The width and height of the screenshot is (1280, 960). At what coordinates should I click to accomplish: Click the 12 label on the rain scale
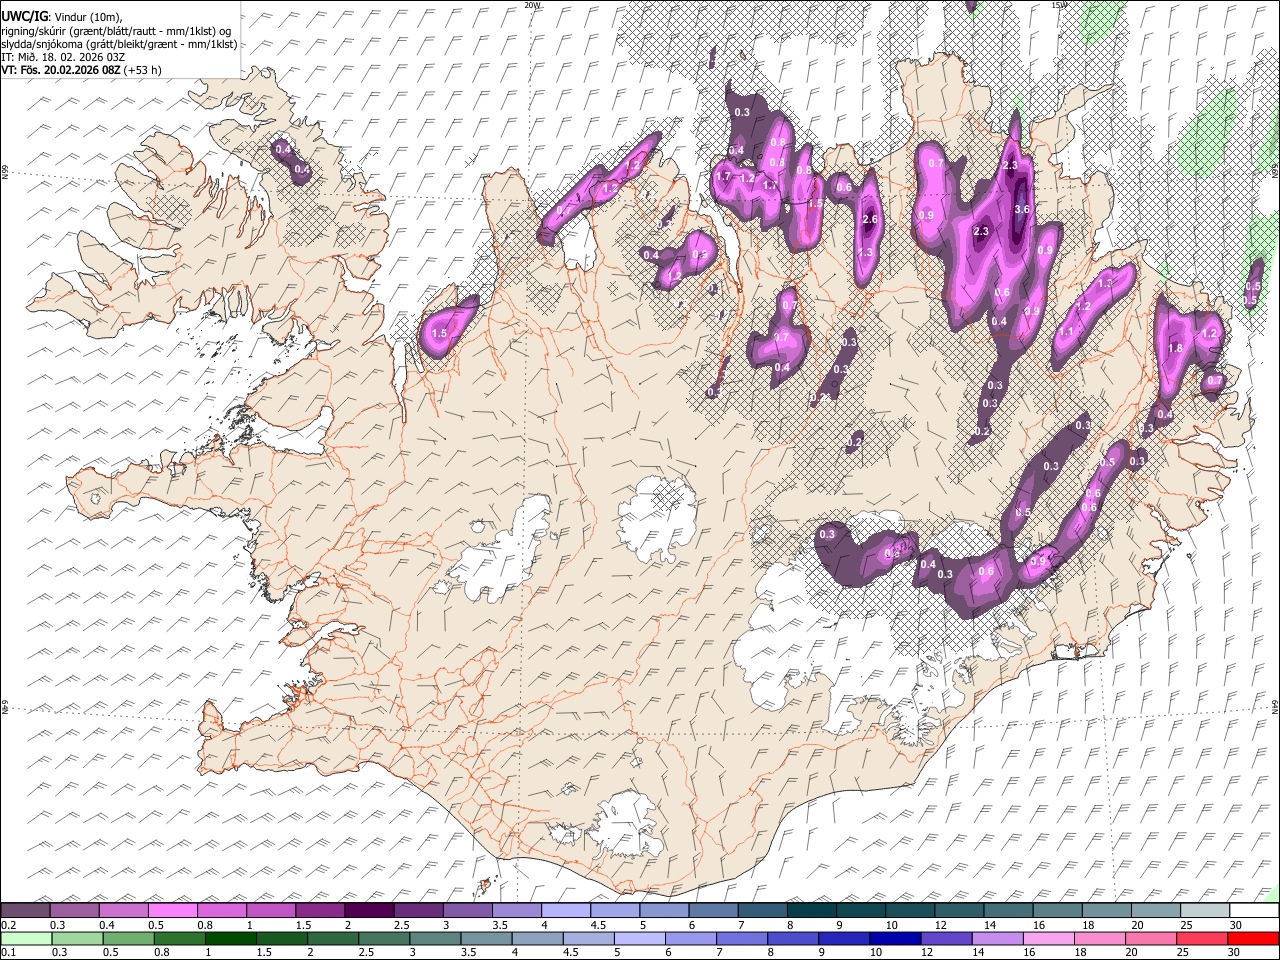coord(927,952)
